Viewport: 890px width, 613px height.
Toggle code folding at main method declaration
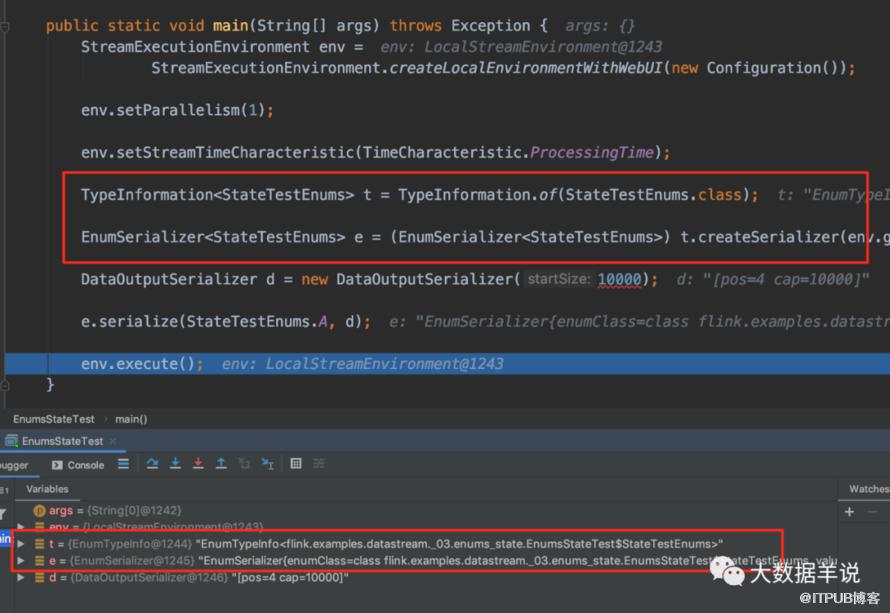pos(5,27)
